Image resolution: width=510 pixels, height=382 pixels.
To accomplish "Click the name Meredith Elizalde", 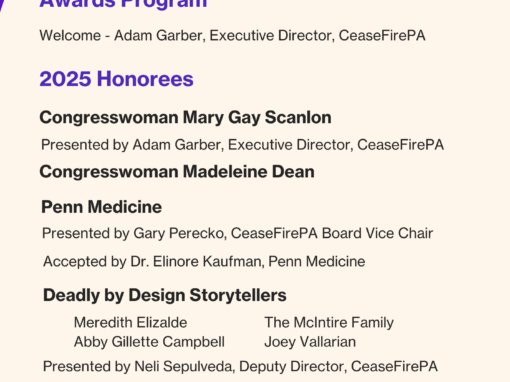I will (x=130, y=323).
